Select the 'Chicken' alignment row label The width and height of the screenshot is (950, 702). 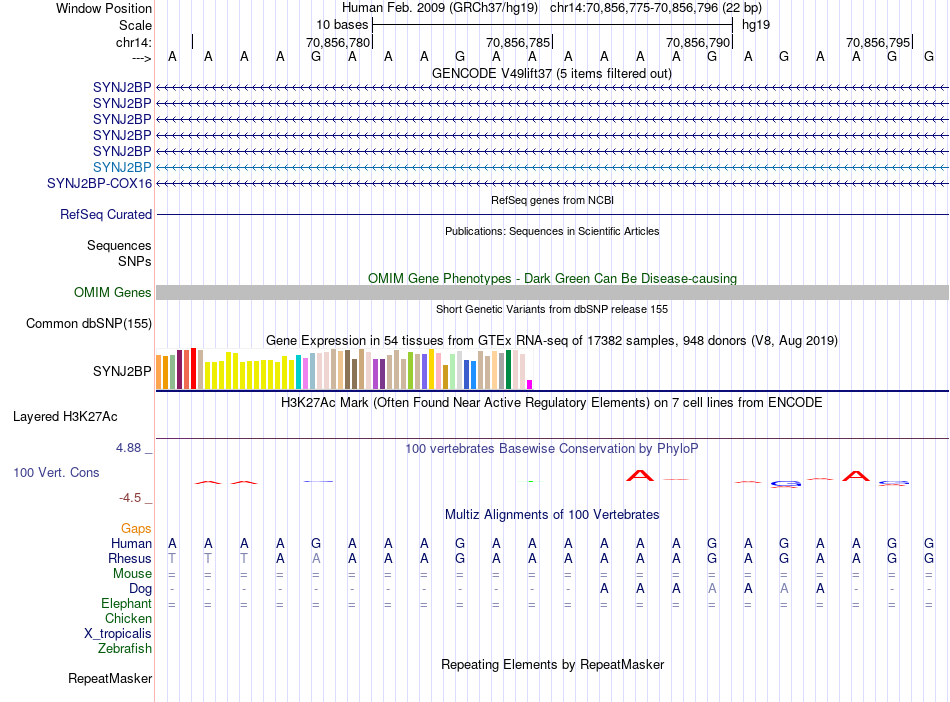128,618
